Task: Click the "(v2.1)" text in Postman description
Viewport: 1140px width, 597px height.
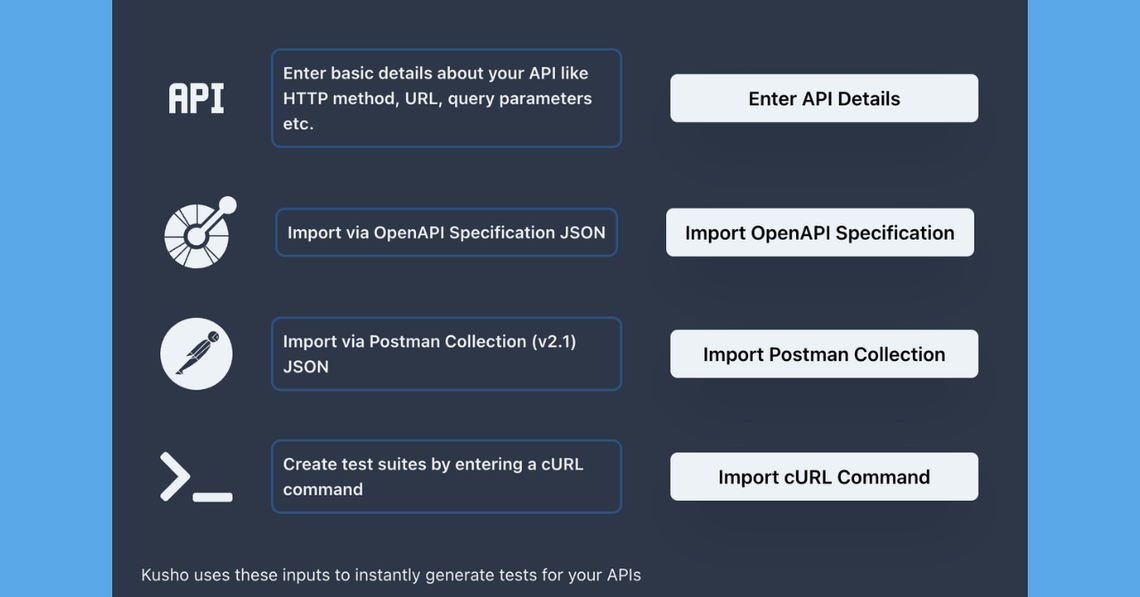Action: pos(553,341)
